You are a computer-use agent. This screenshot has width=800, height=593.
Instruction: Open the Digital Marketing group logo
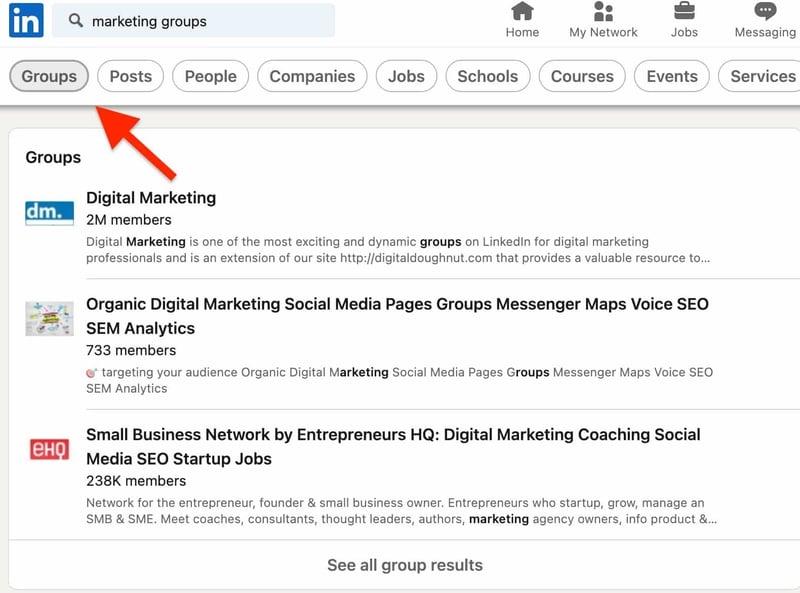click(49, 210)
